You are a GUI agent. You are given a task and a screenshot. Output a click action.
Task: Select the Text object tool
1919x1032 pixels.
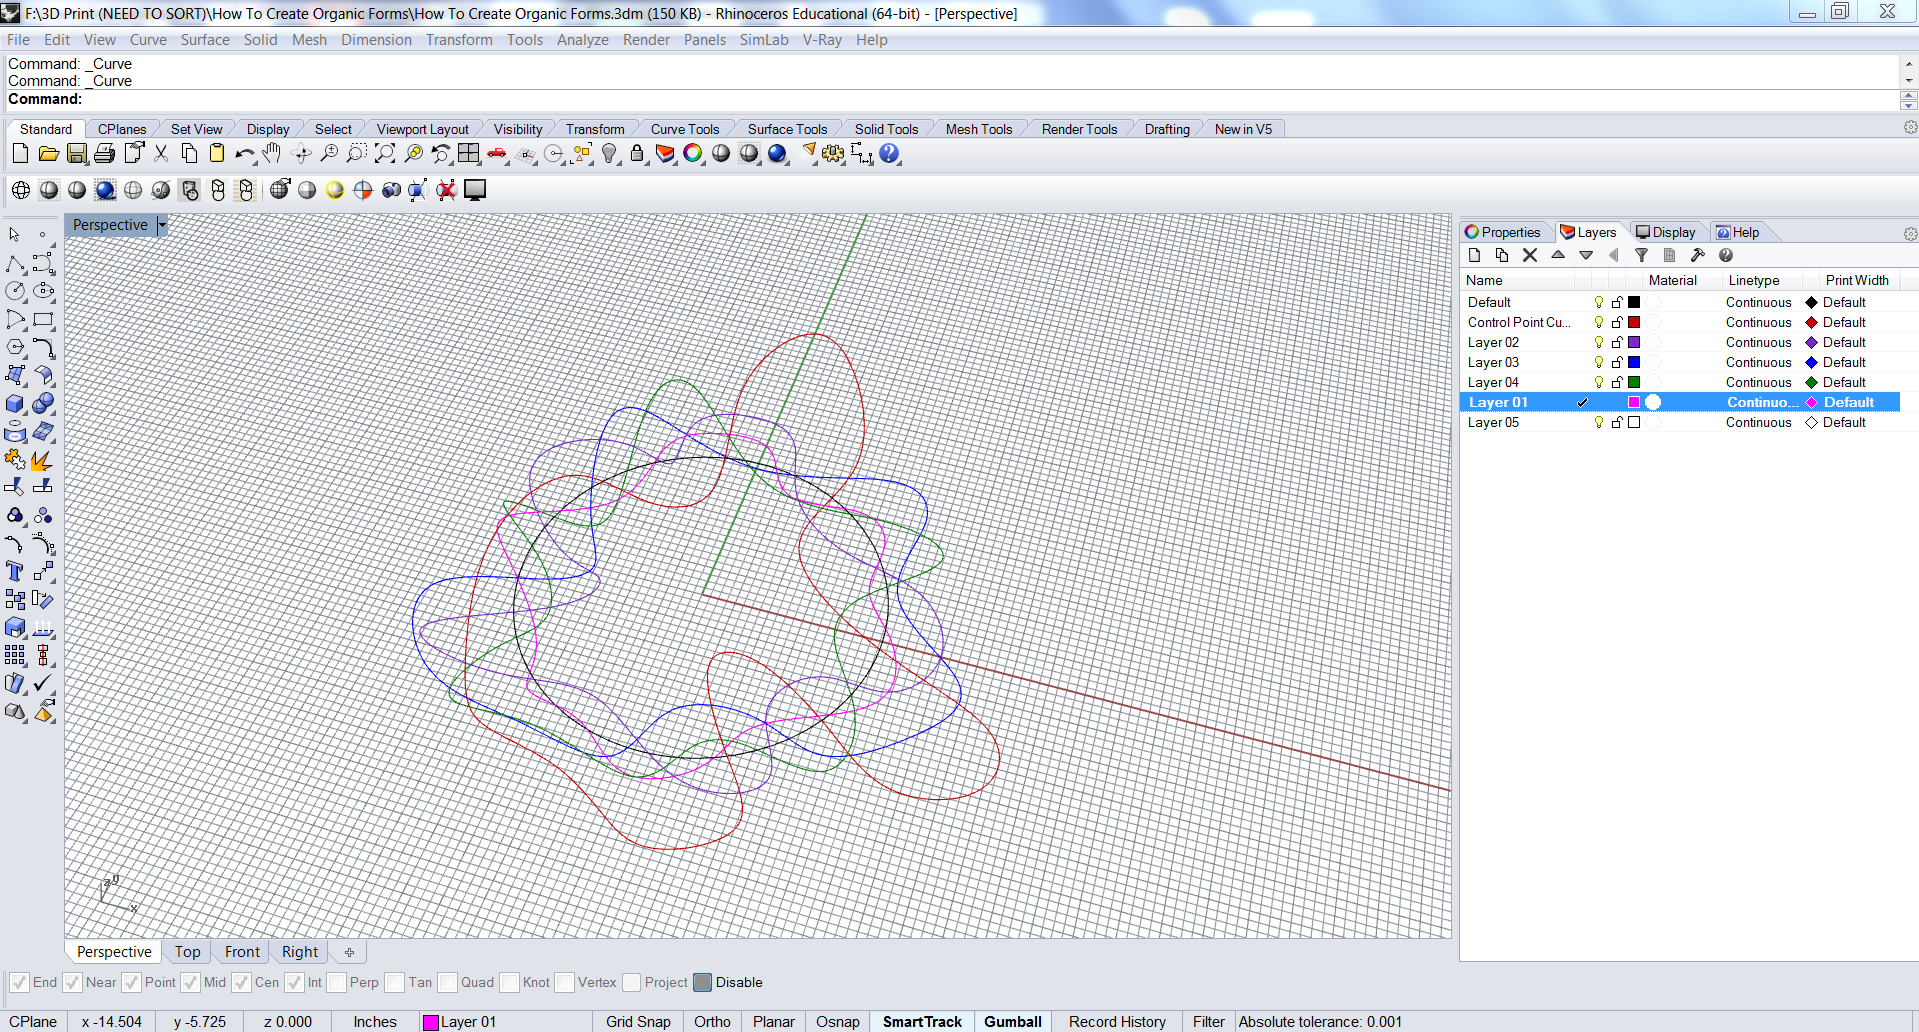pos(16,572)
